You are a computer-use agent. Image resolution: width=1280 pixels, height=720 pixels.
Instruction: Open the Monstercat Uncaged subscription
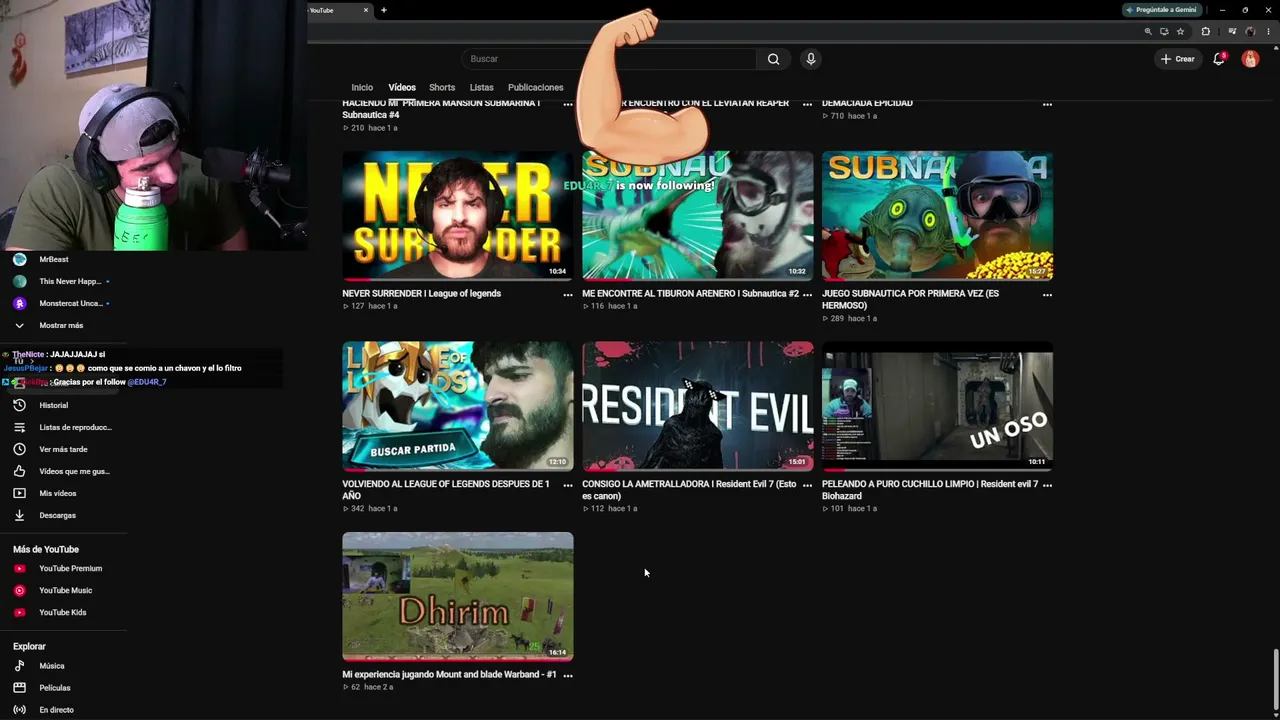click(x=61, y=303)
